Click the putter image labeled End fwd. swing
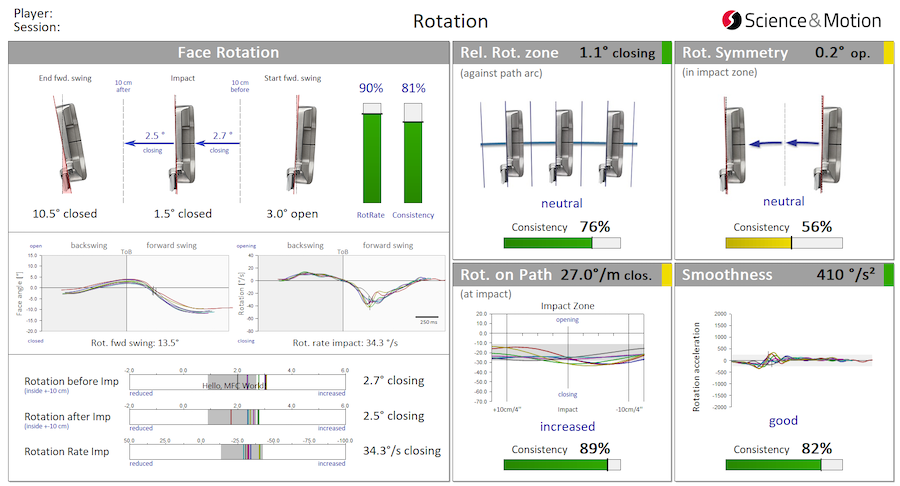Screen dimensions: 900x486 click(68, 142)
